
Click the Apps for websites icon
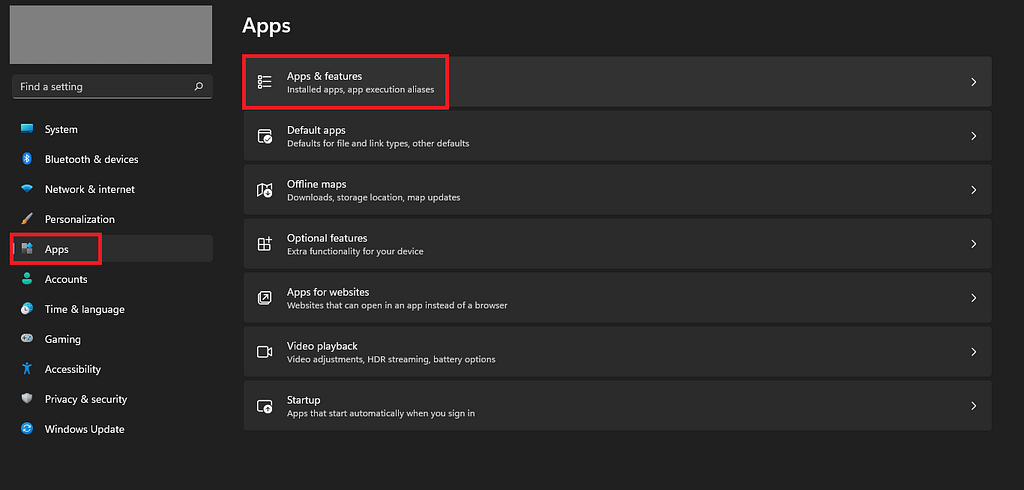(264, 298)
